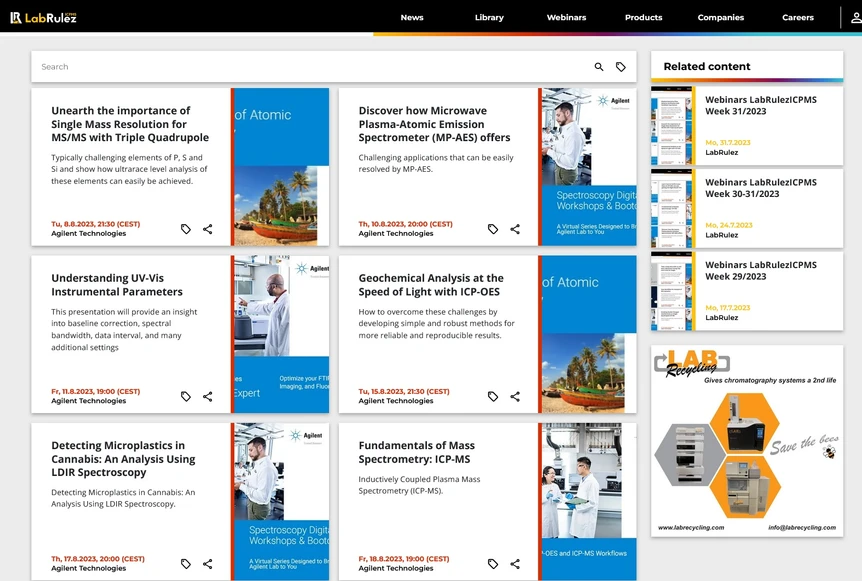
Task: Go to the Webinars section
Action: 566,18
